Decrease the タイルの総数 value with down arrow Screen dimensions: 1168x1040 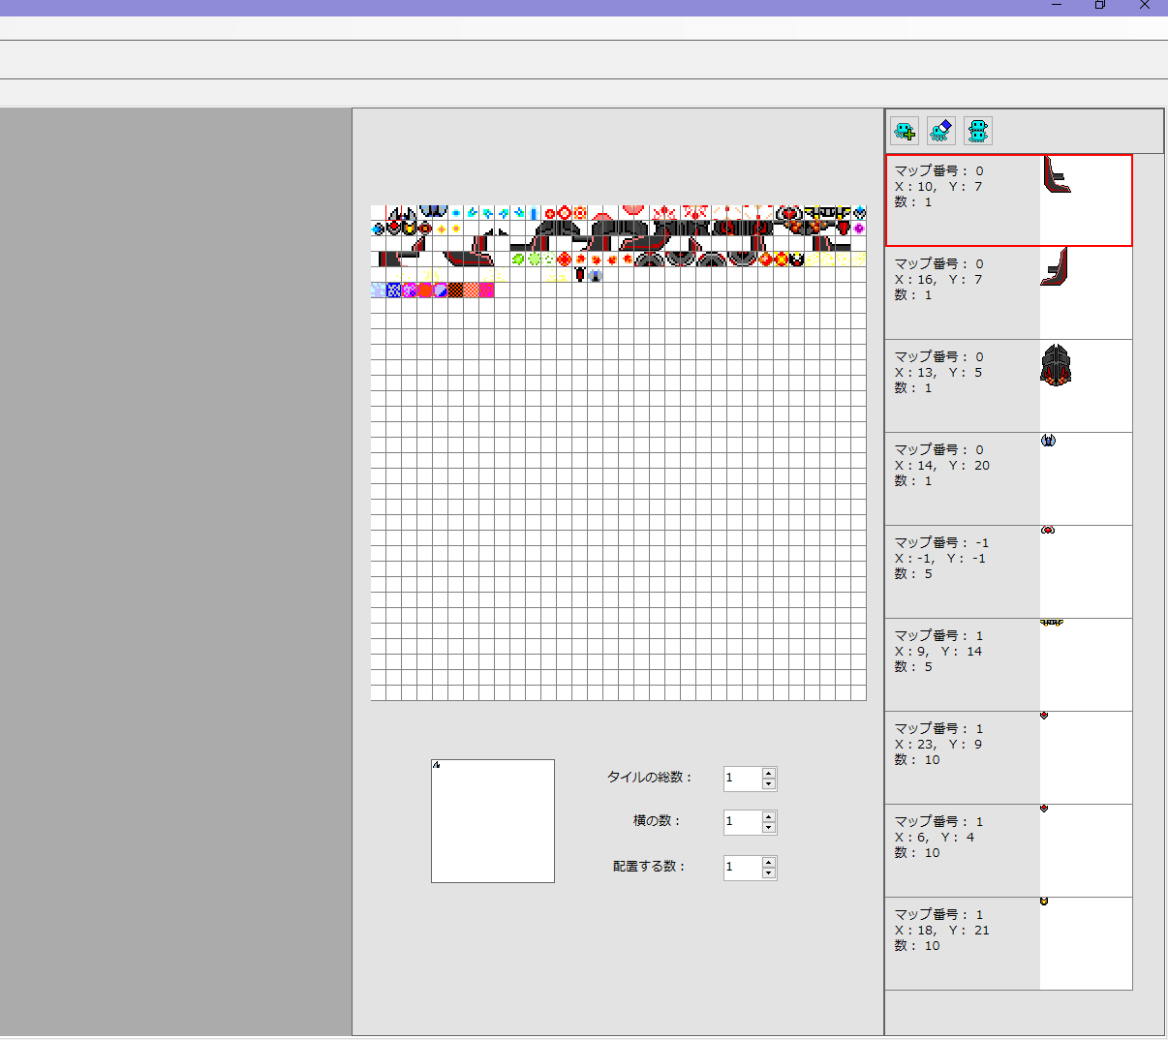(768, 784)
